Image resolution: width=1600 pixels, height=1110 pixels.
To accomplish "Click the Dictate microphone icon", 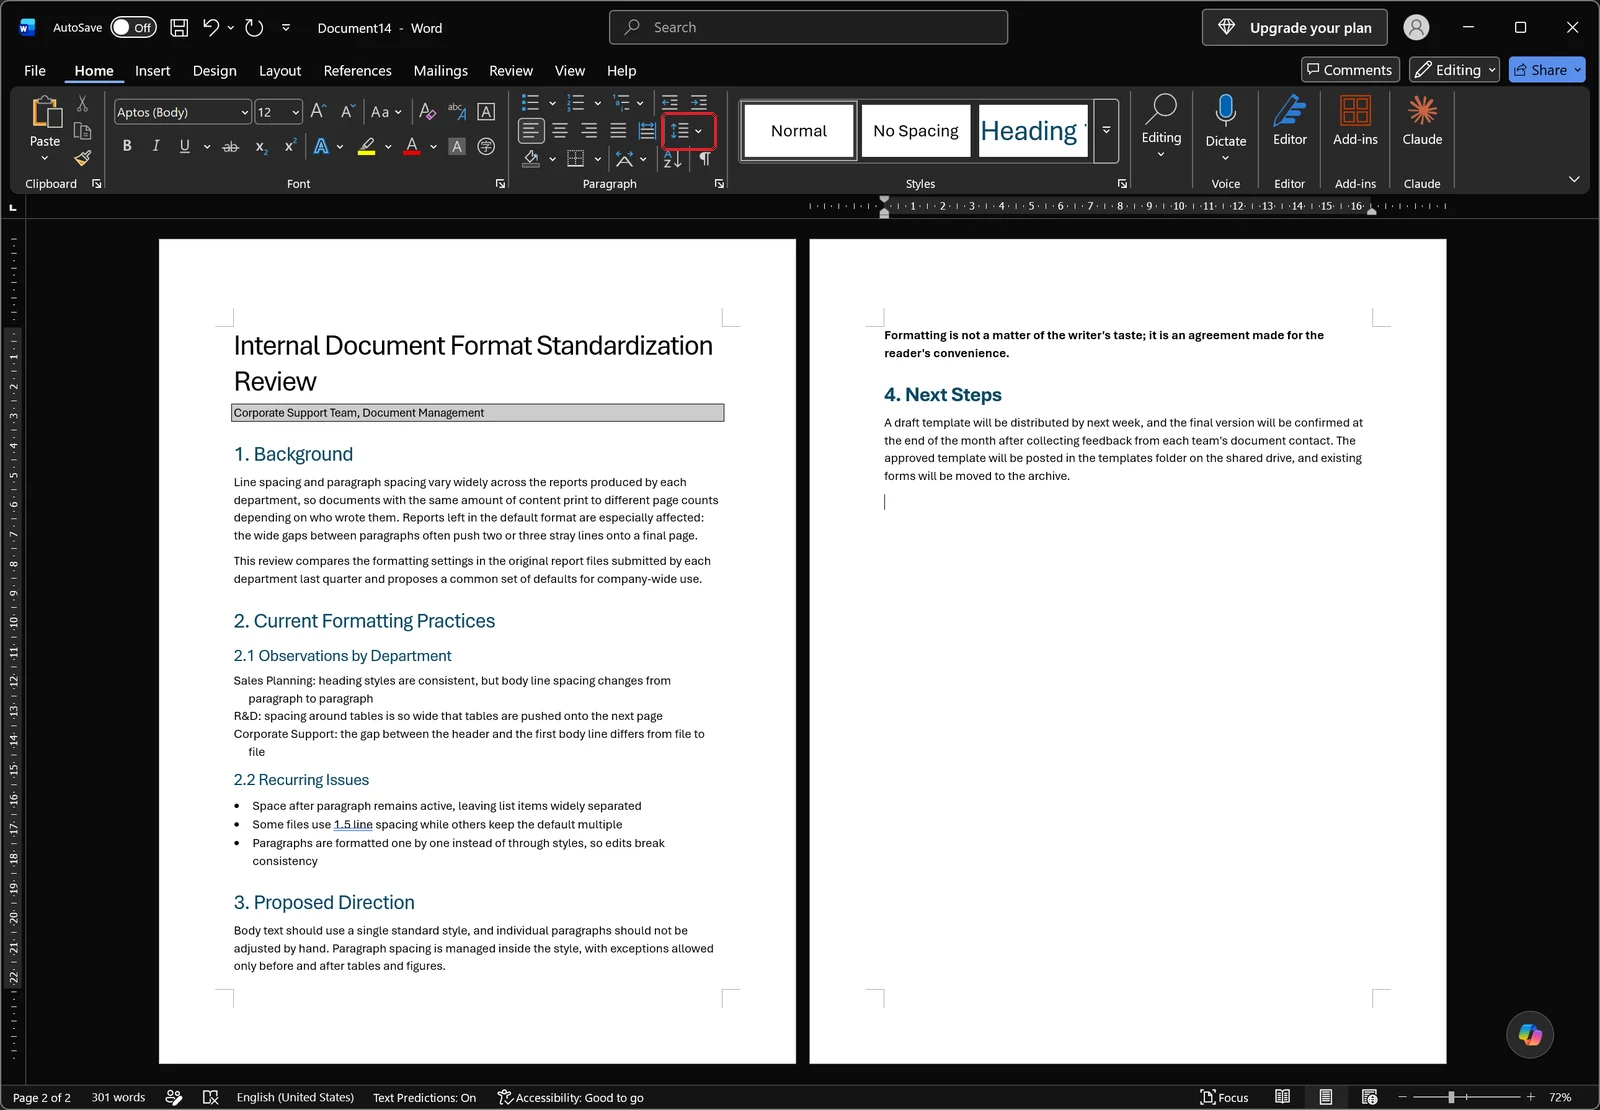I will pyautogui.click(x=1226, y=110).
